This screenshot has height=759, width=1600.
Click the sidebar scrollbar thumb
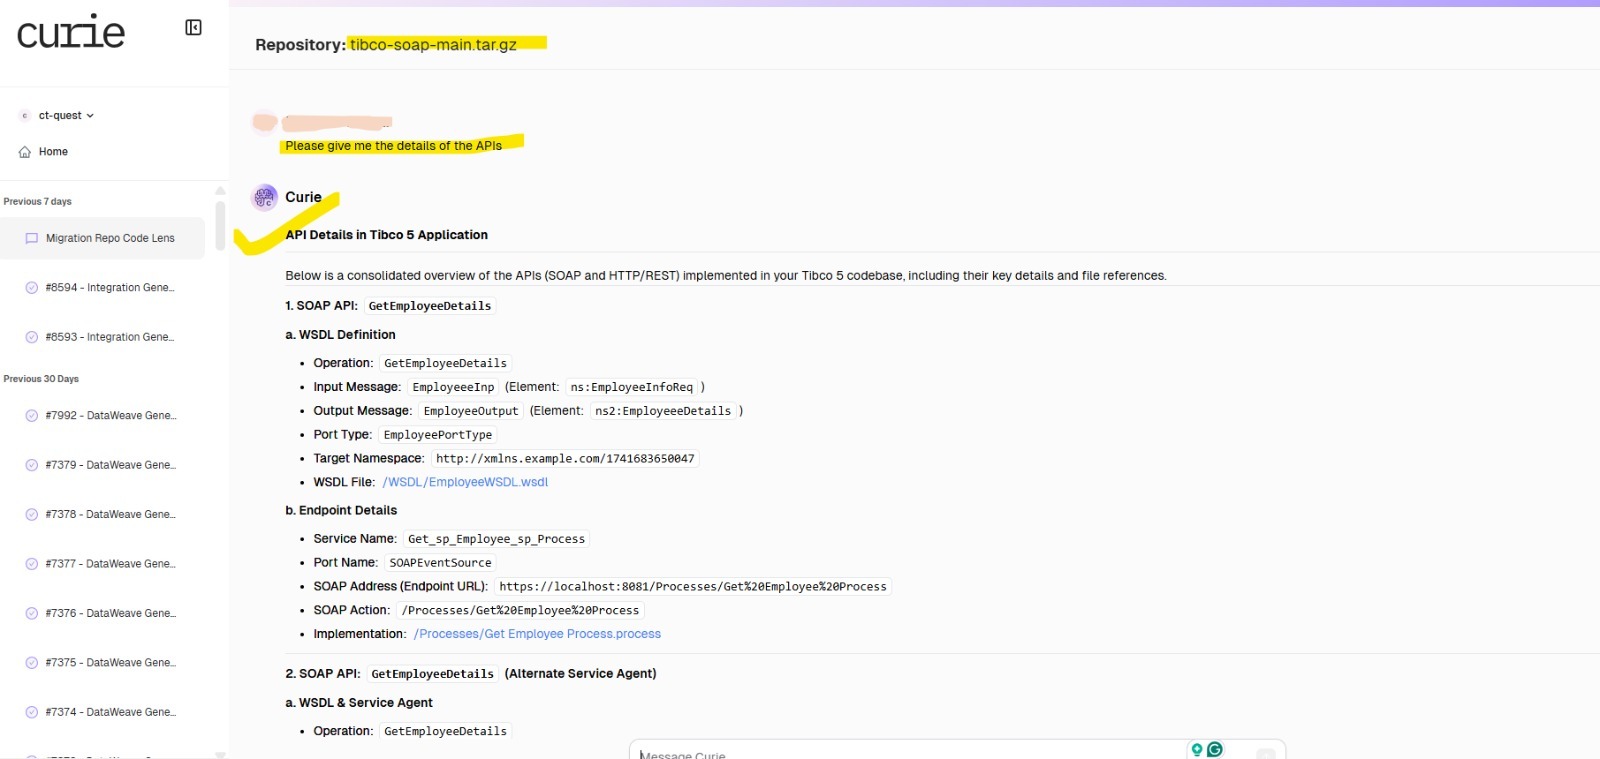tap(220, 225)
